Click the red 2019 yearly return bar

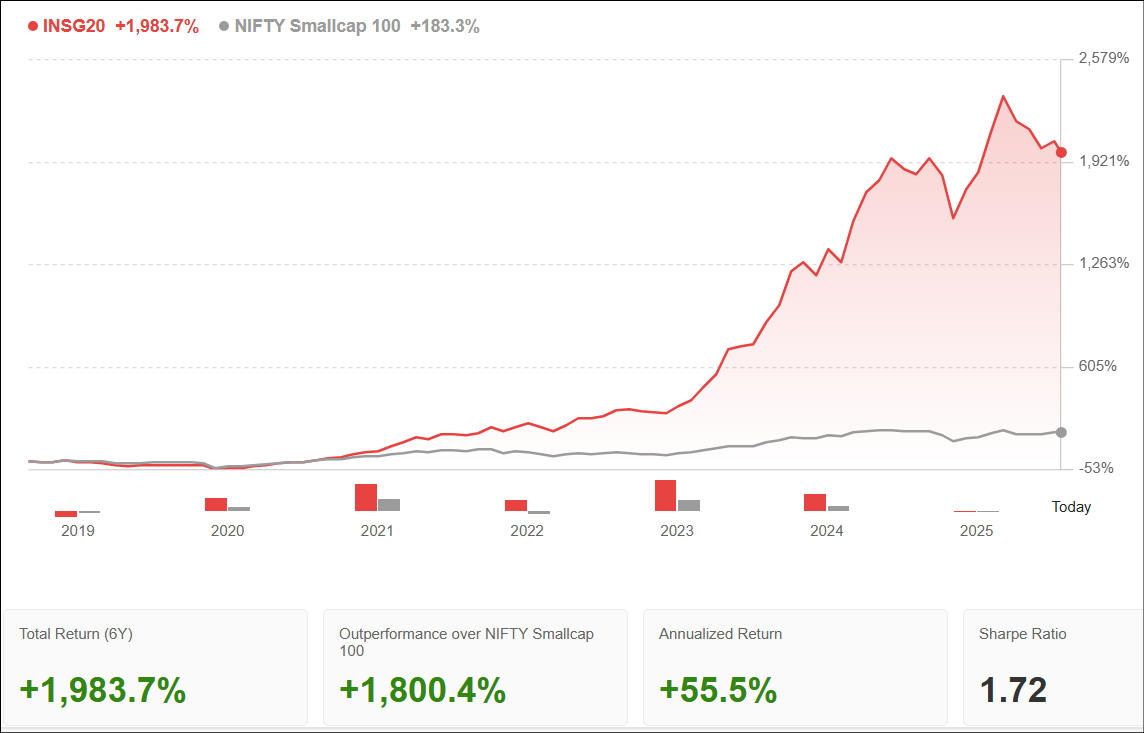click(66, 514)
